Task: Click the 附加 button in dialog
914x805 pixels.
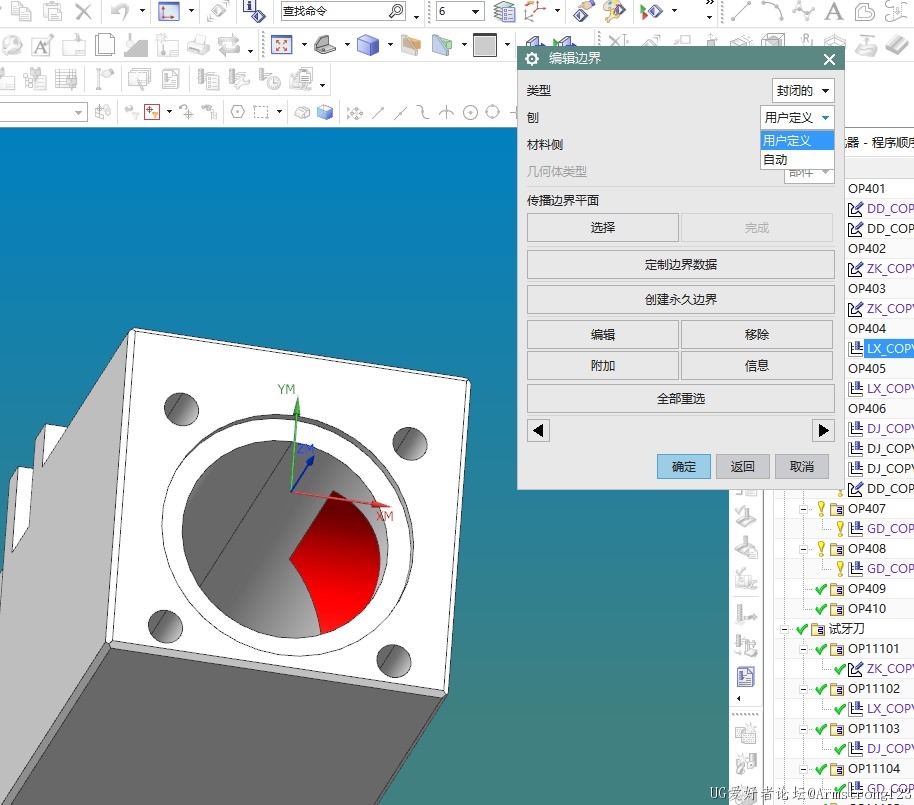Action: click(603, 365)
